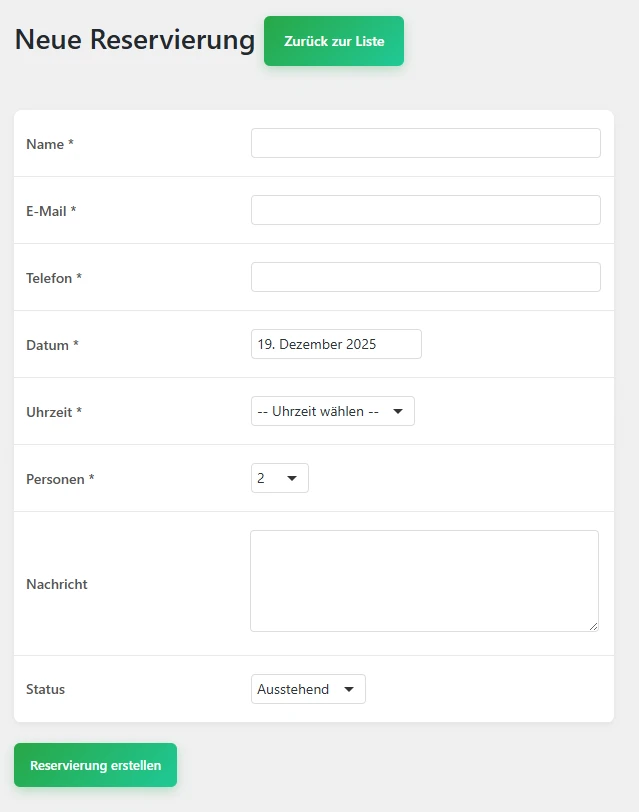Image resolution: width=639 pixels, height=812 pixels.
Task: Click inside the Nachricht text area
Action: point(424,581)
